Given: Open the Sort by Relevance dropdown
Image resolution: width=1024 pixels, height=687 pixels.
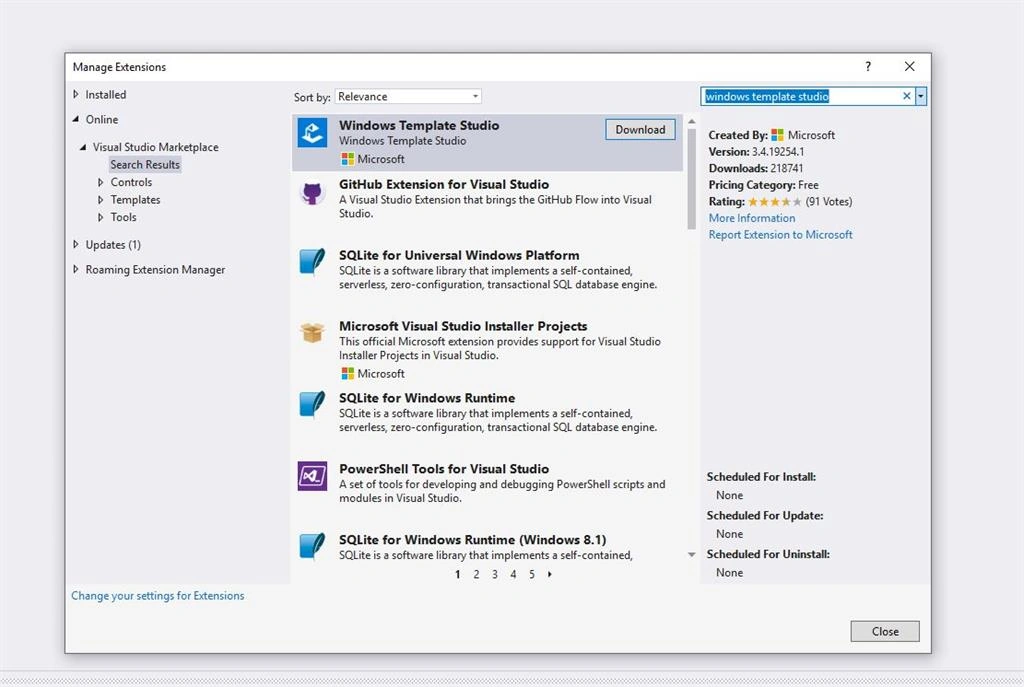Looking at the screenshot, I should [x=408, y=97].
